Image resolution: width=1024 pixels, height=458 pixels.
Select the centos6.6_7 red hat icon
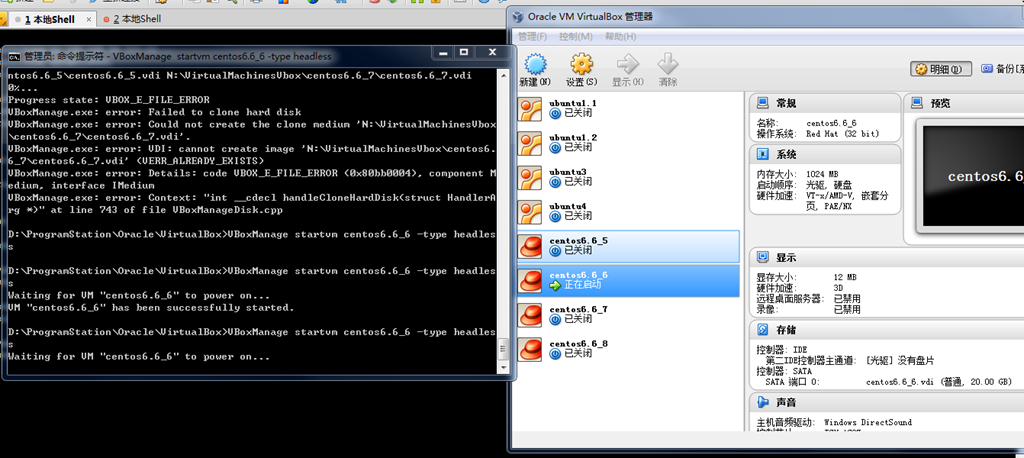(530, 315)
